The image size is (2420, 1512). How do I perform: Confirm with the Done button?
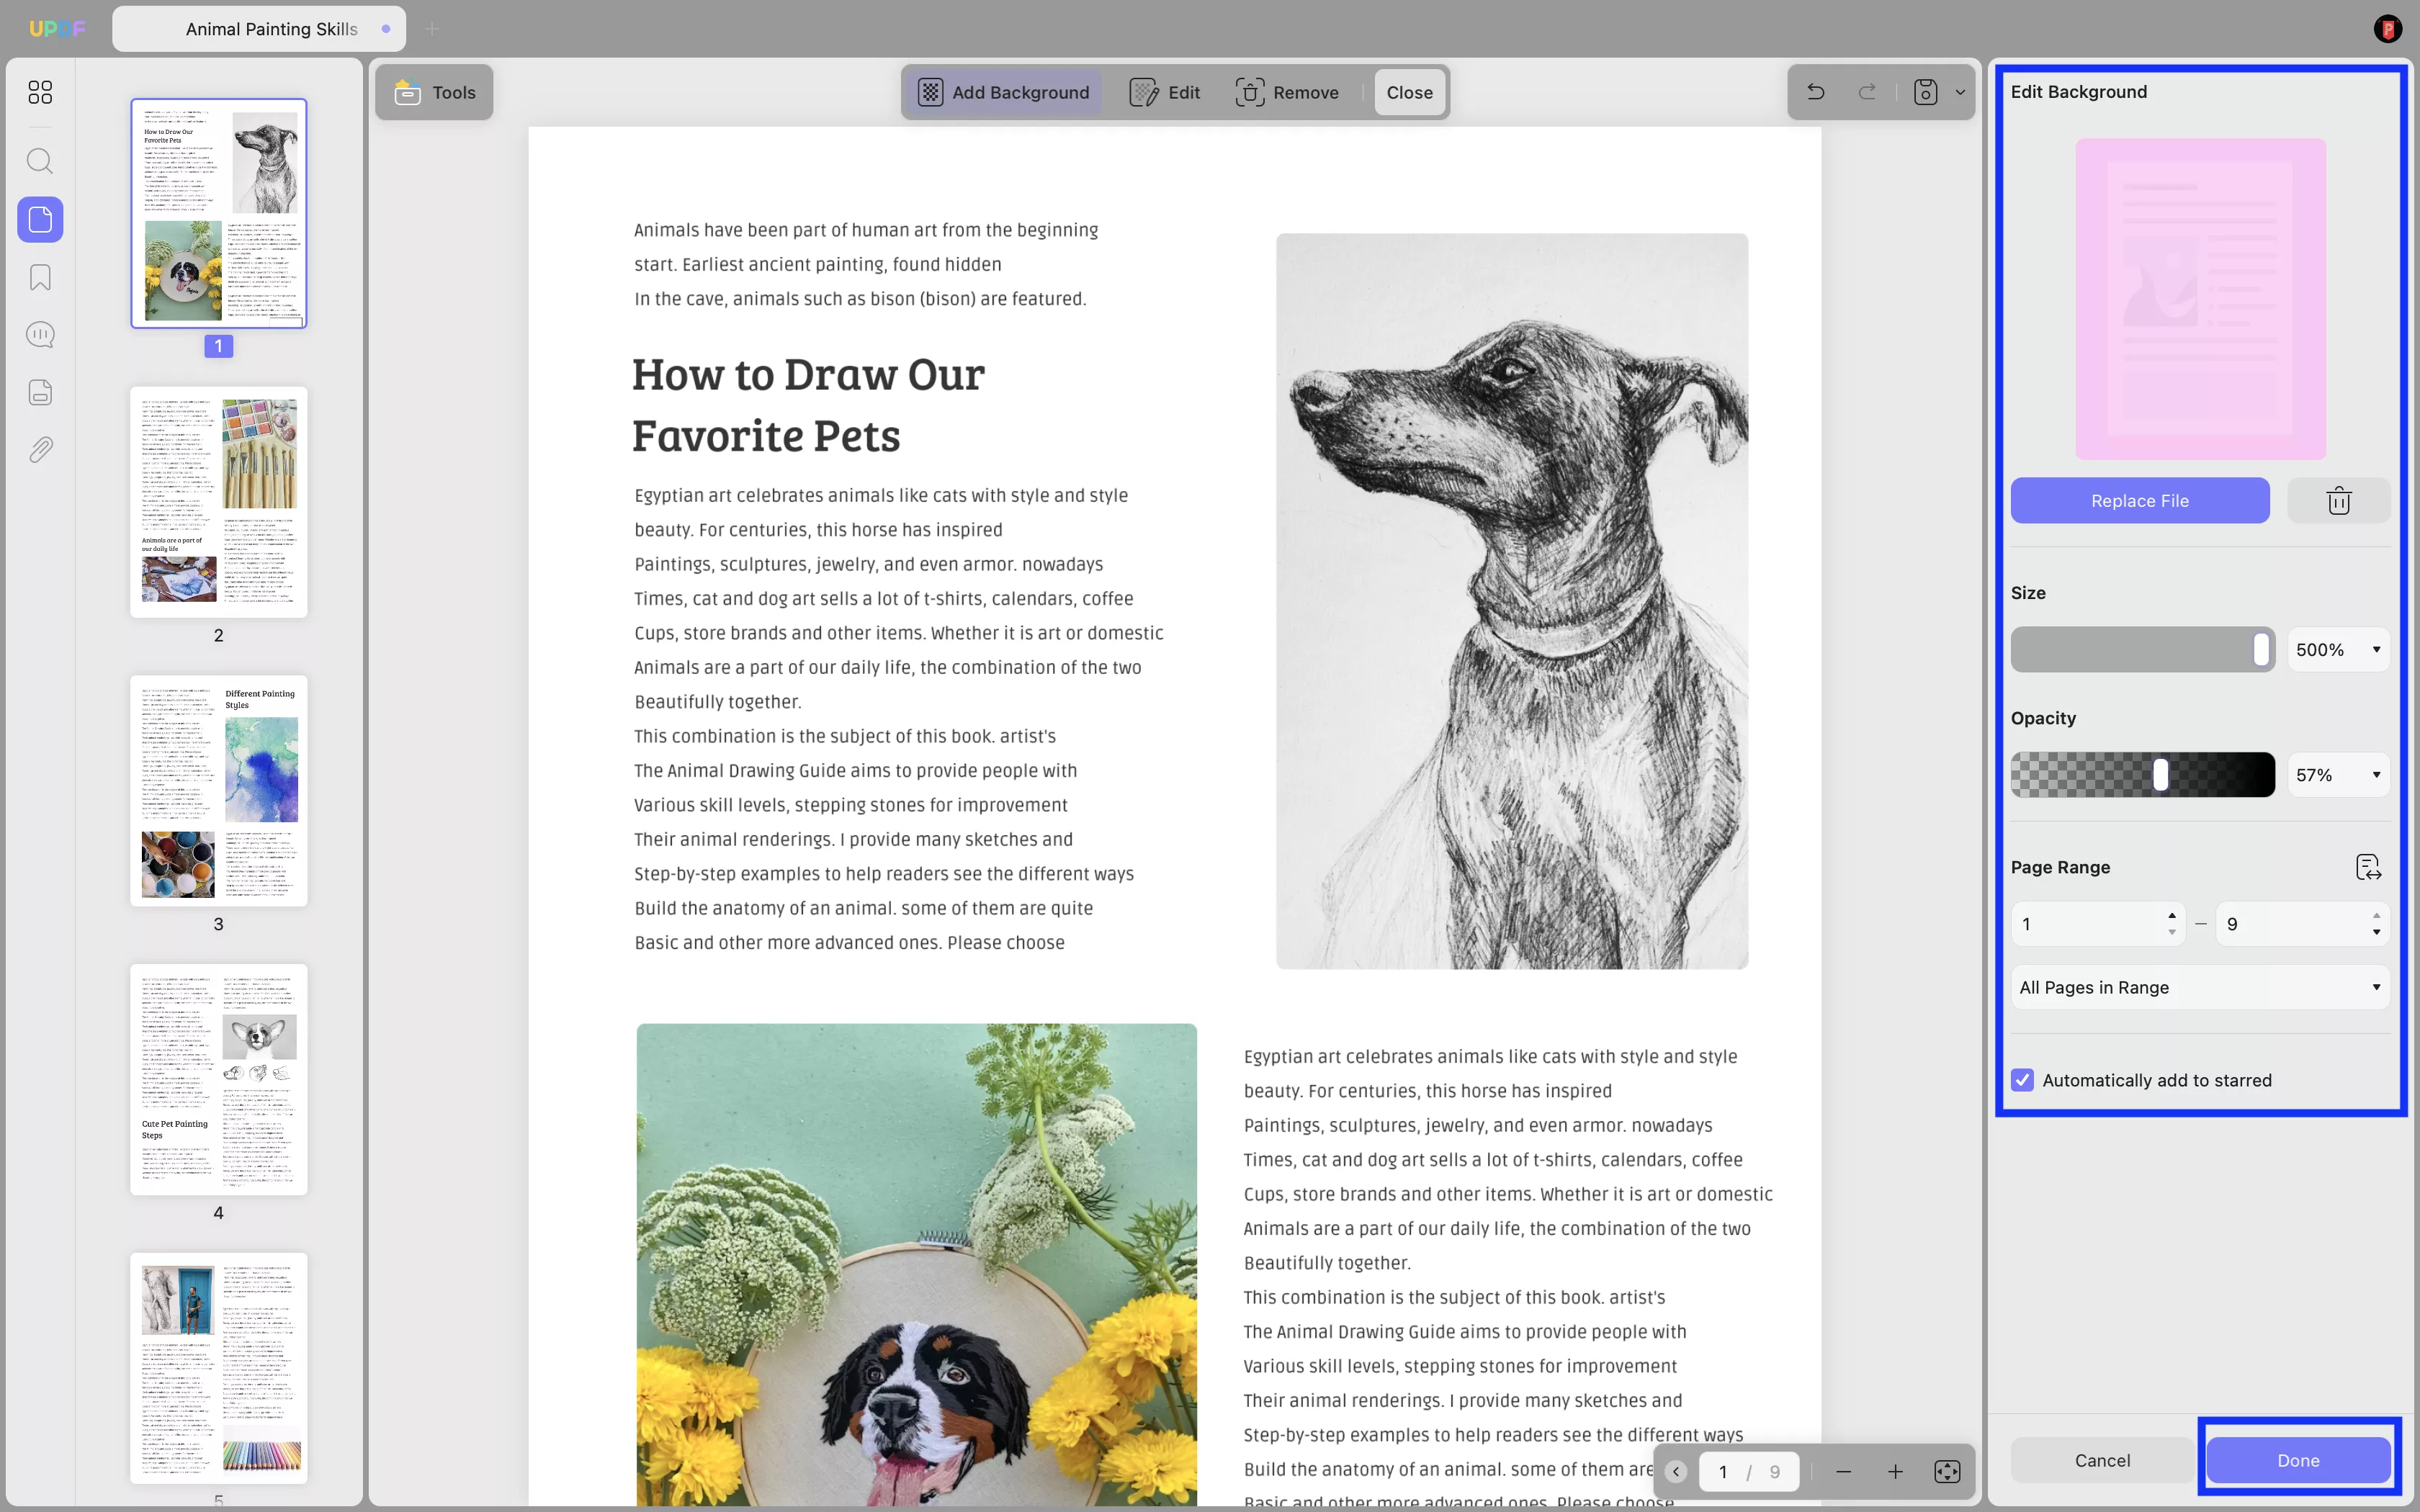[x=2298, y=1460]
